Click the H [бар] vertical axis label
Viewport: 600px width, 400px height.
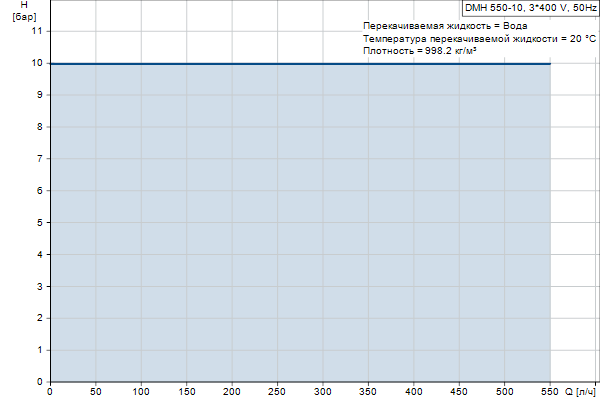click(24, 12)
